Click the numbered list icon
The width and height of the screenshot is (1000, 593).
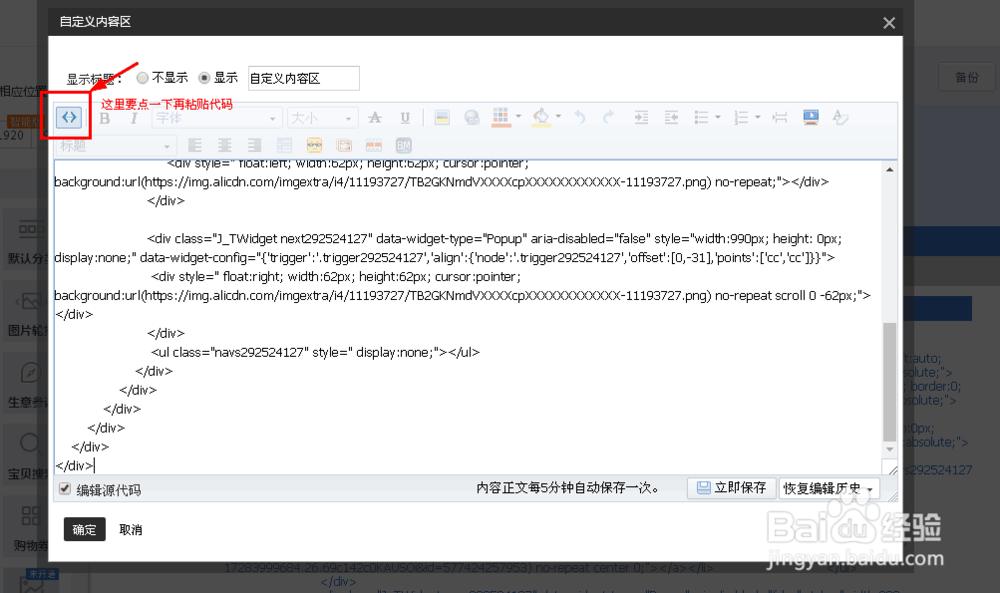click(741, 117)
